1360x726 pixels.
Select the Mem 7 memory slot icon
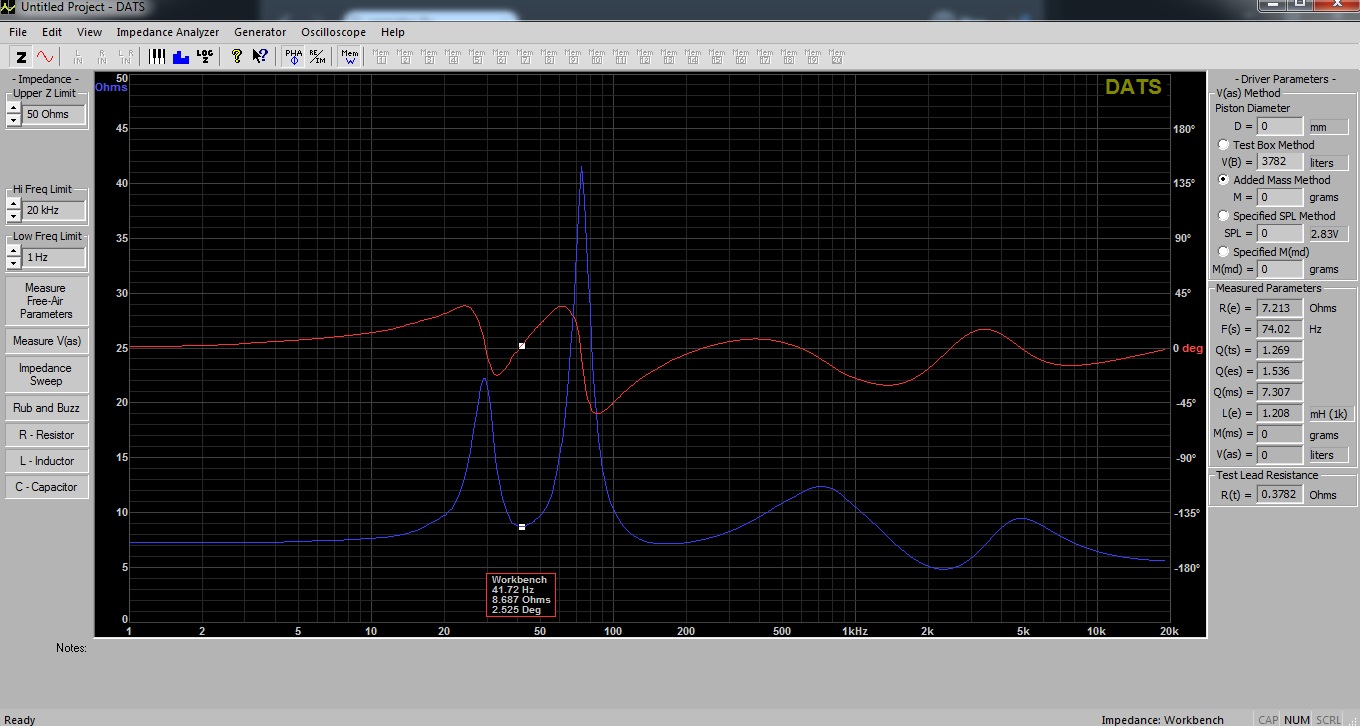coord(525,57)
